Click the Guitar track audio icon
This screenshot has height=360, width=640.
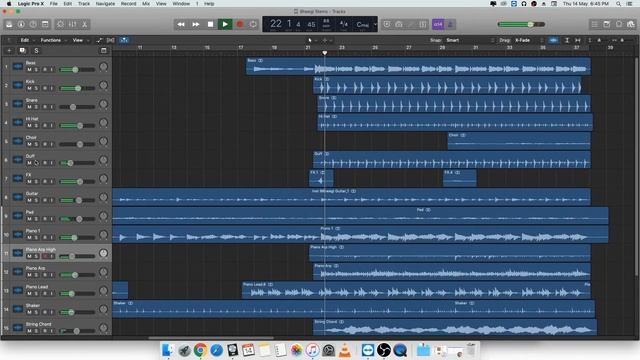18,197
